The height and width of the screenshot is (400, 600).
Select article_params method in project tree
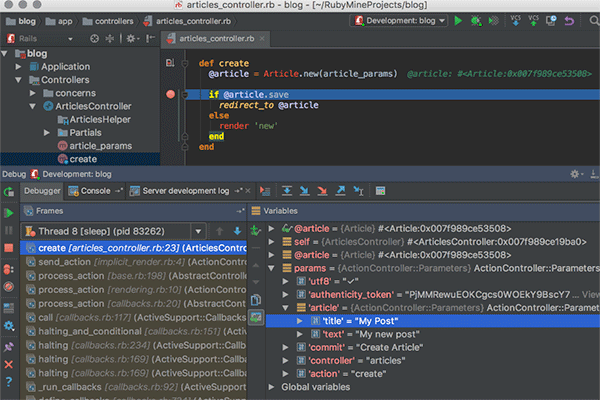pos(95,146)
